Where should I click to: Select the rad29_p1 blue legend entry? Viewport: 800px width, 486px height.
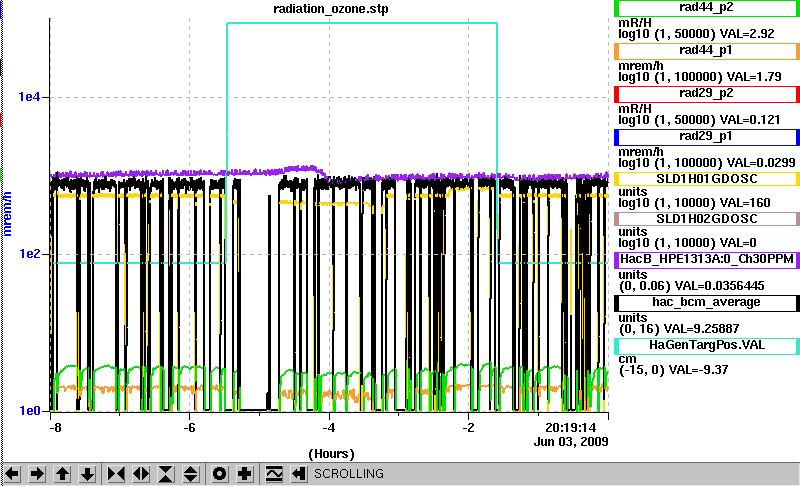point(707,137)
